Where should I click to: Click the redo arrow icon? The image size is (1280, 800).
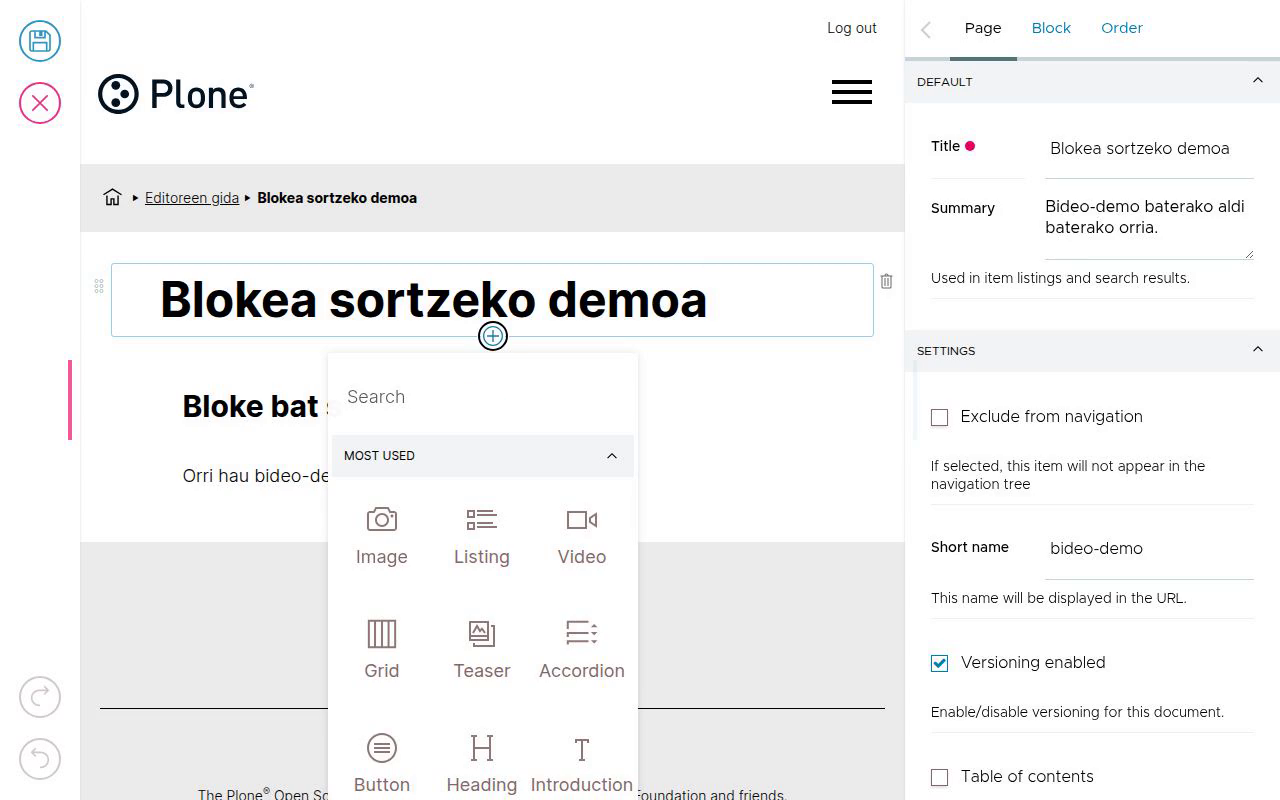40,697
